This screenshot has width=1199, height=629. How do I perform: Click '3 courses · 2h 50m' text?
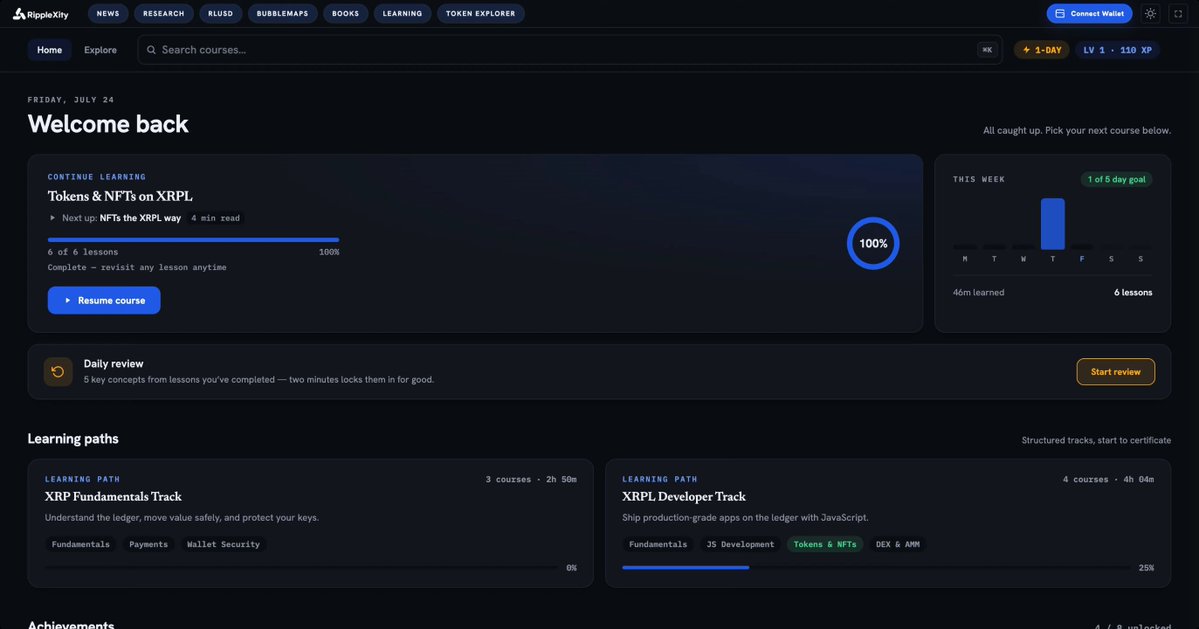point(531,479)
